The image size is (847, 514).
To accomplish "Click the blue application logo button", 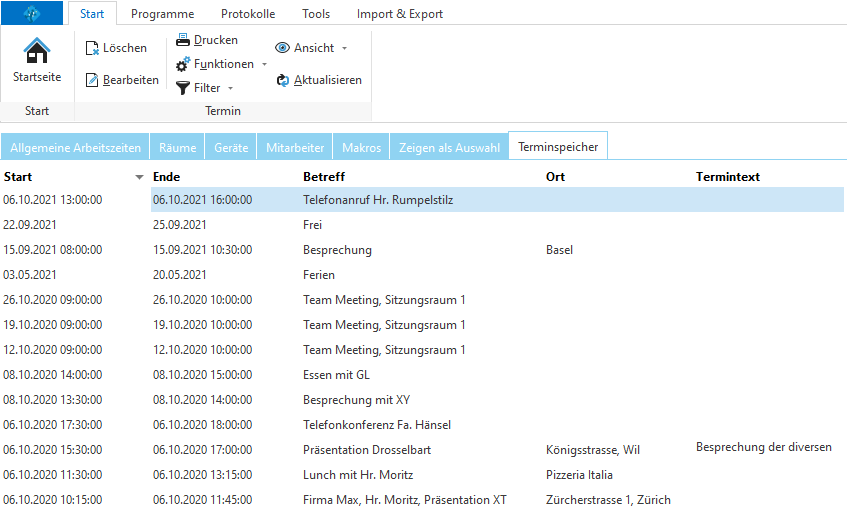I will (32, 13).
